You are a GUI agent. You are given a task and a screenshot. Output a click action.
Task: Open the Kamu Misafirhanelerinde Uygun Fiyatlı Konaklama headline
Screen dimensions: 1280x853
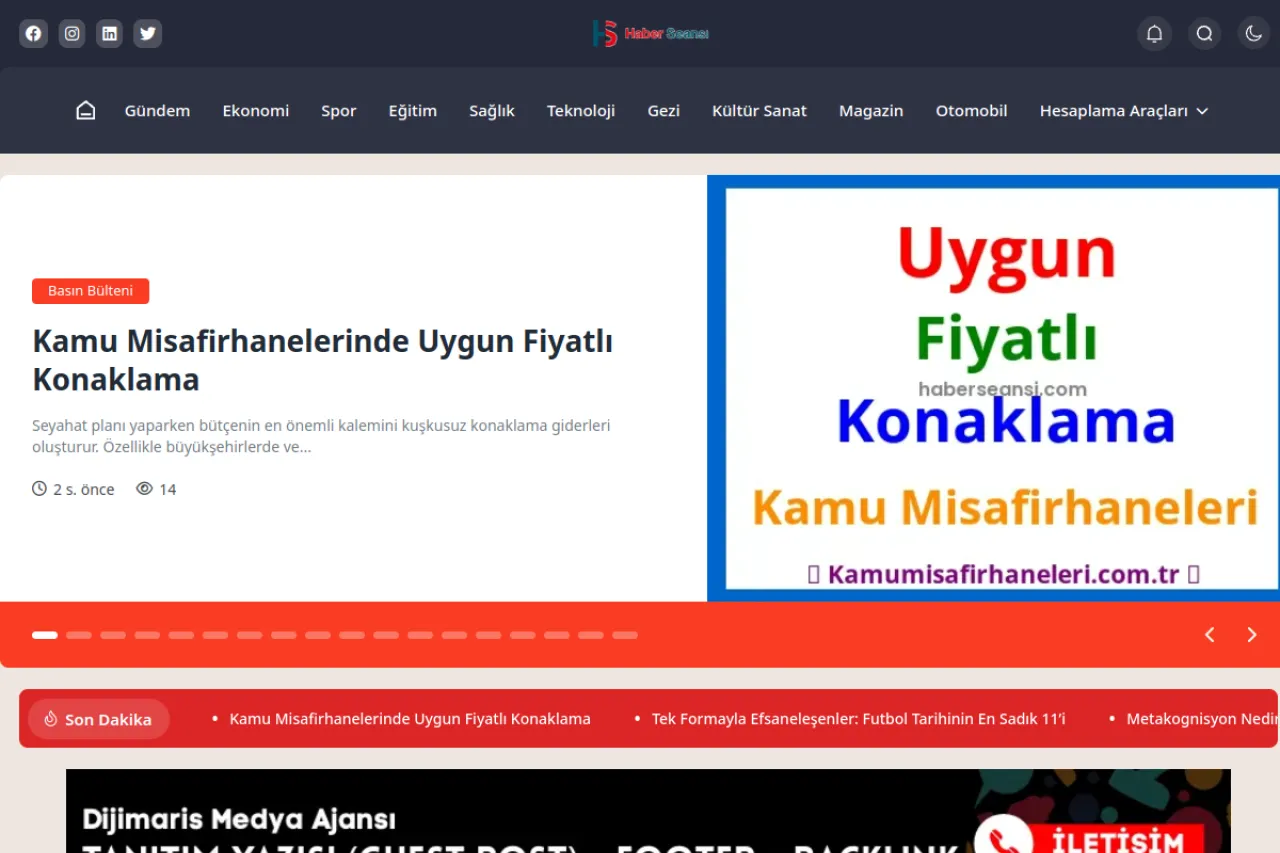click(322, 360)
